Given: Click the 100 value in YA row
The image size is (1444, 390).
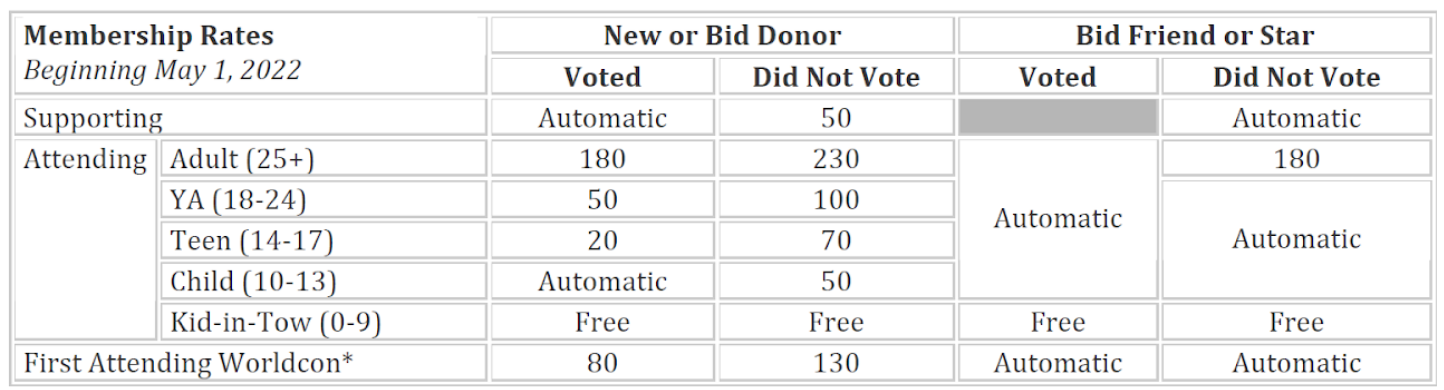Looking at the screenshot, I should coord(836,200).
